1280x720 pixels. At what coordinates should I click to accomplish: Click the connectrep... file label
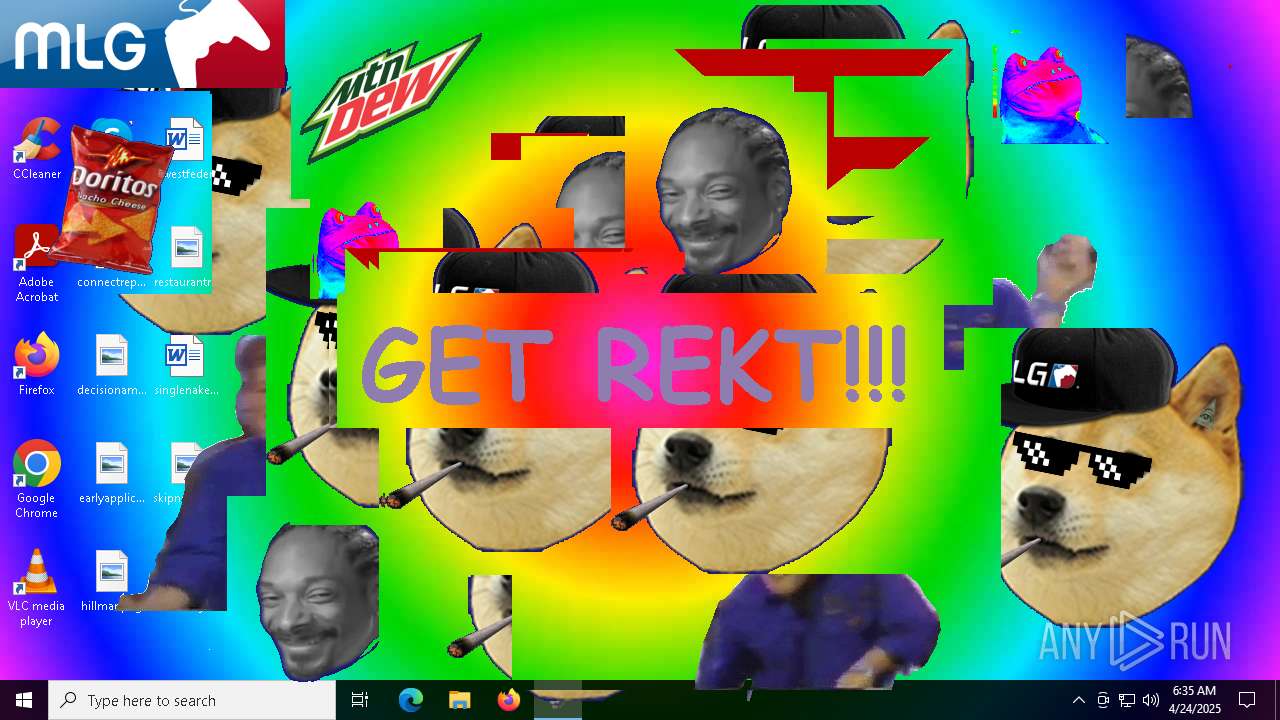point(112,282)
